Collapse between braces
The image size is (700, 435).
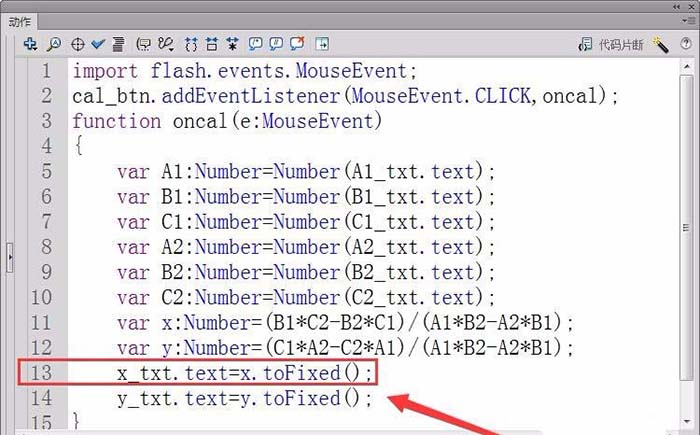tap(191, 44)
